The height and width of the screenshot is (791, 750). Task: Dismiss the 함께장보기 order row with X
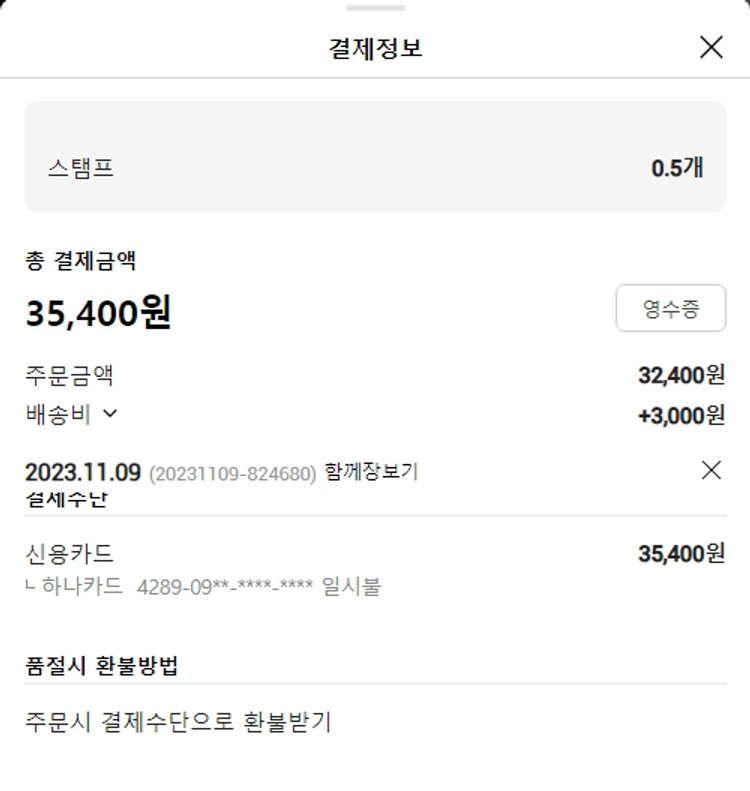[711, 470]
